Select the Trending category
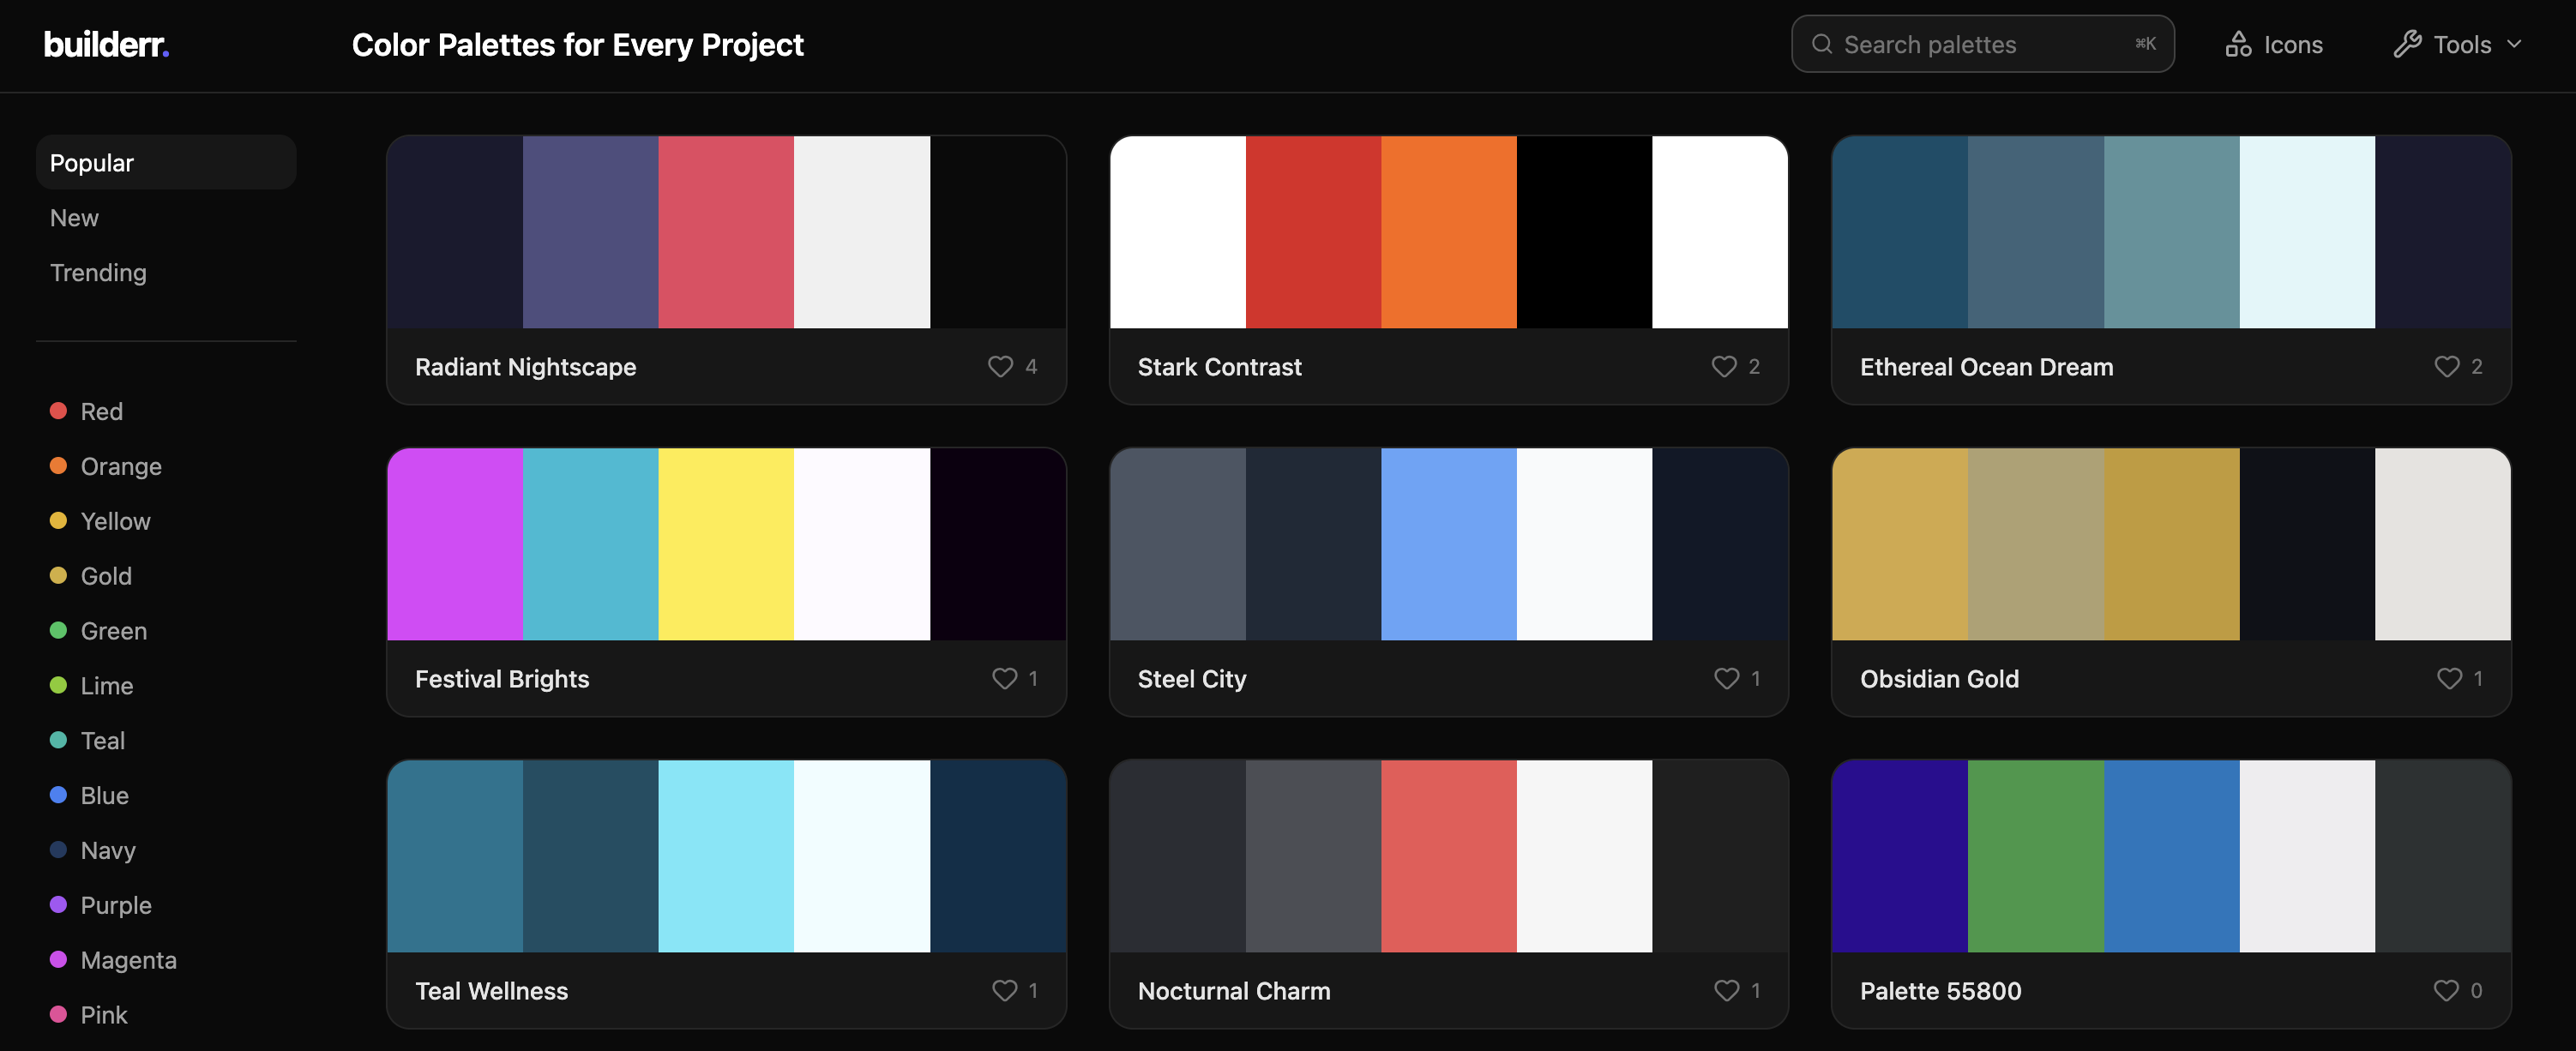The image size is (2576, 1051). (98, 272)
